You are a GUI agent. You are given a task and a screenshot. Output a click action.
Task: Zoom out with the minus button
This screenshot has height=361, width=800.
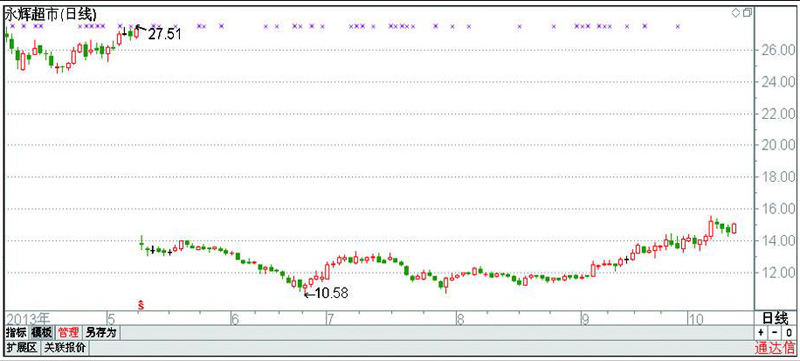(774, 333)
